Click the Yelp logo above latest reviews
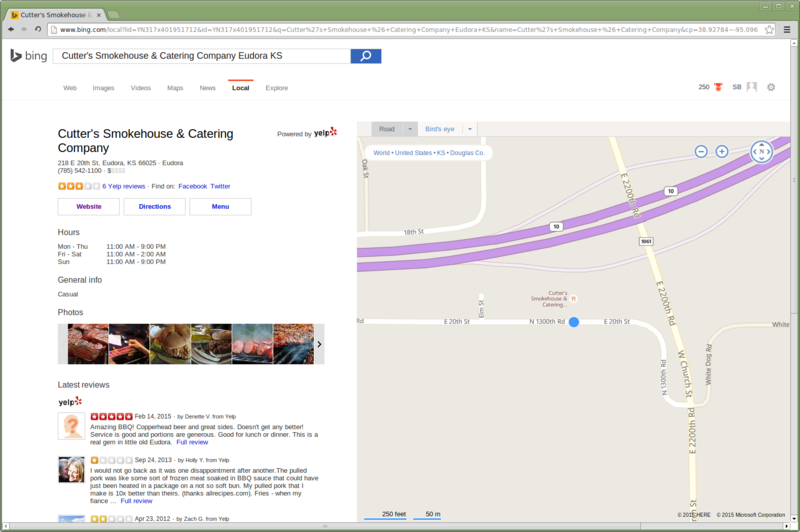Image resolution: width=800 pixels, height=532 pixels. (70, 402)
